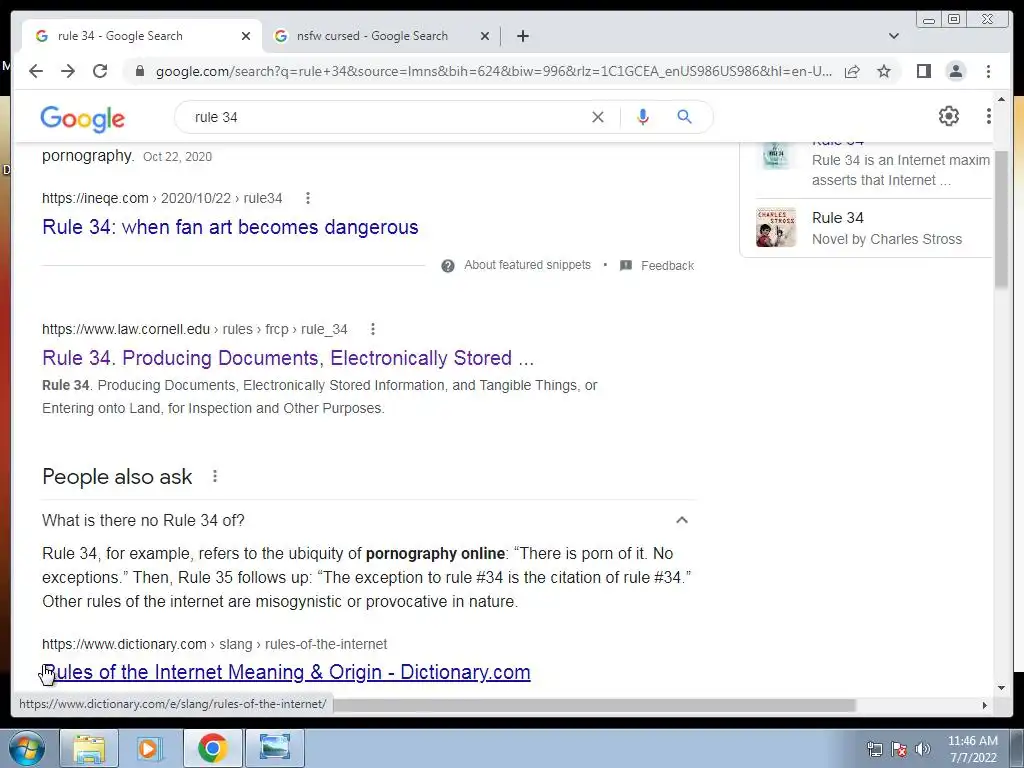Click the Feedback flag icon
Viewport: 1024px width, 768px height.
626,265
